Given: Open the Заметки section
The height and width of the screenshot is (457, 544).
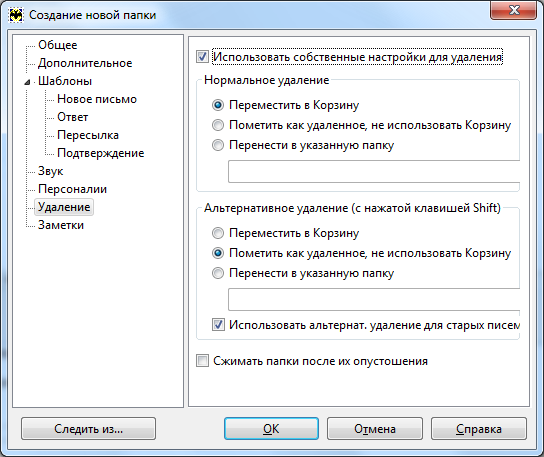Looking at the screenshot, I should (x=61, y=225).
